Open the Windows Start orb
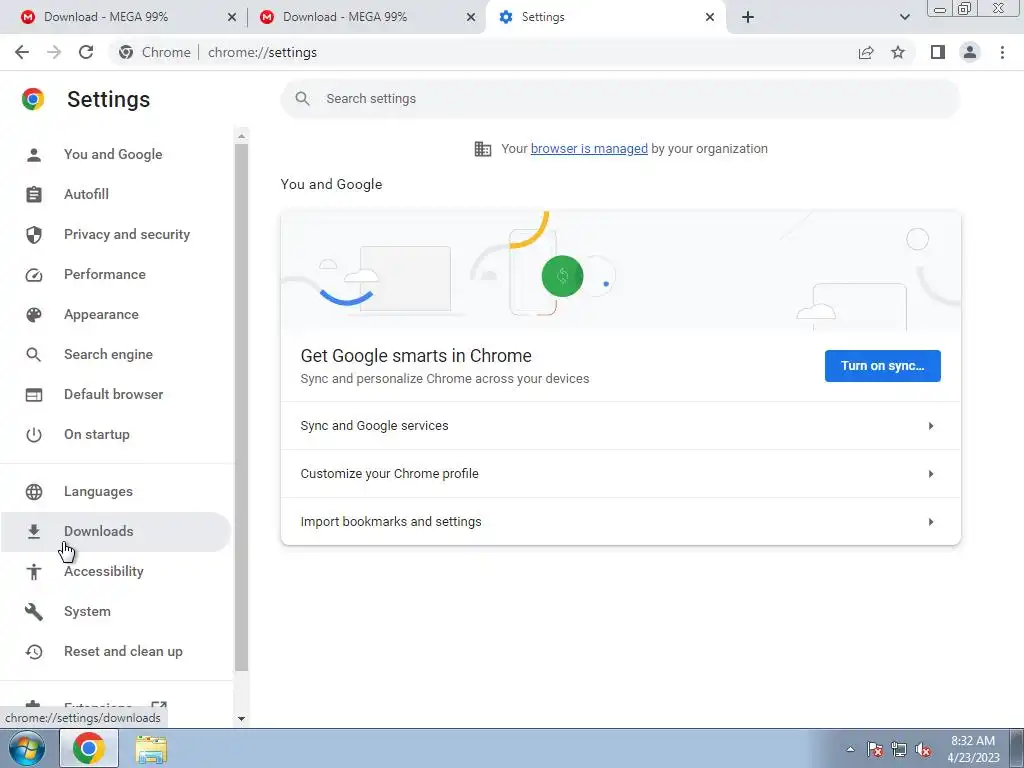The width and height of the screenshot is (1024, 768). tap(27, 748)
